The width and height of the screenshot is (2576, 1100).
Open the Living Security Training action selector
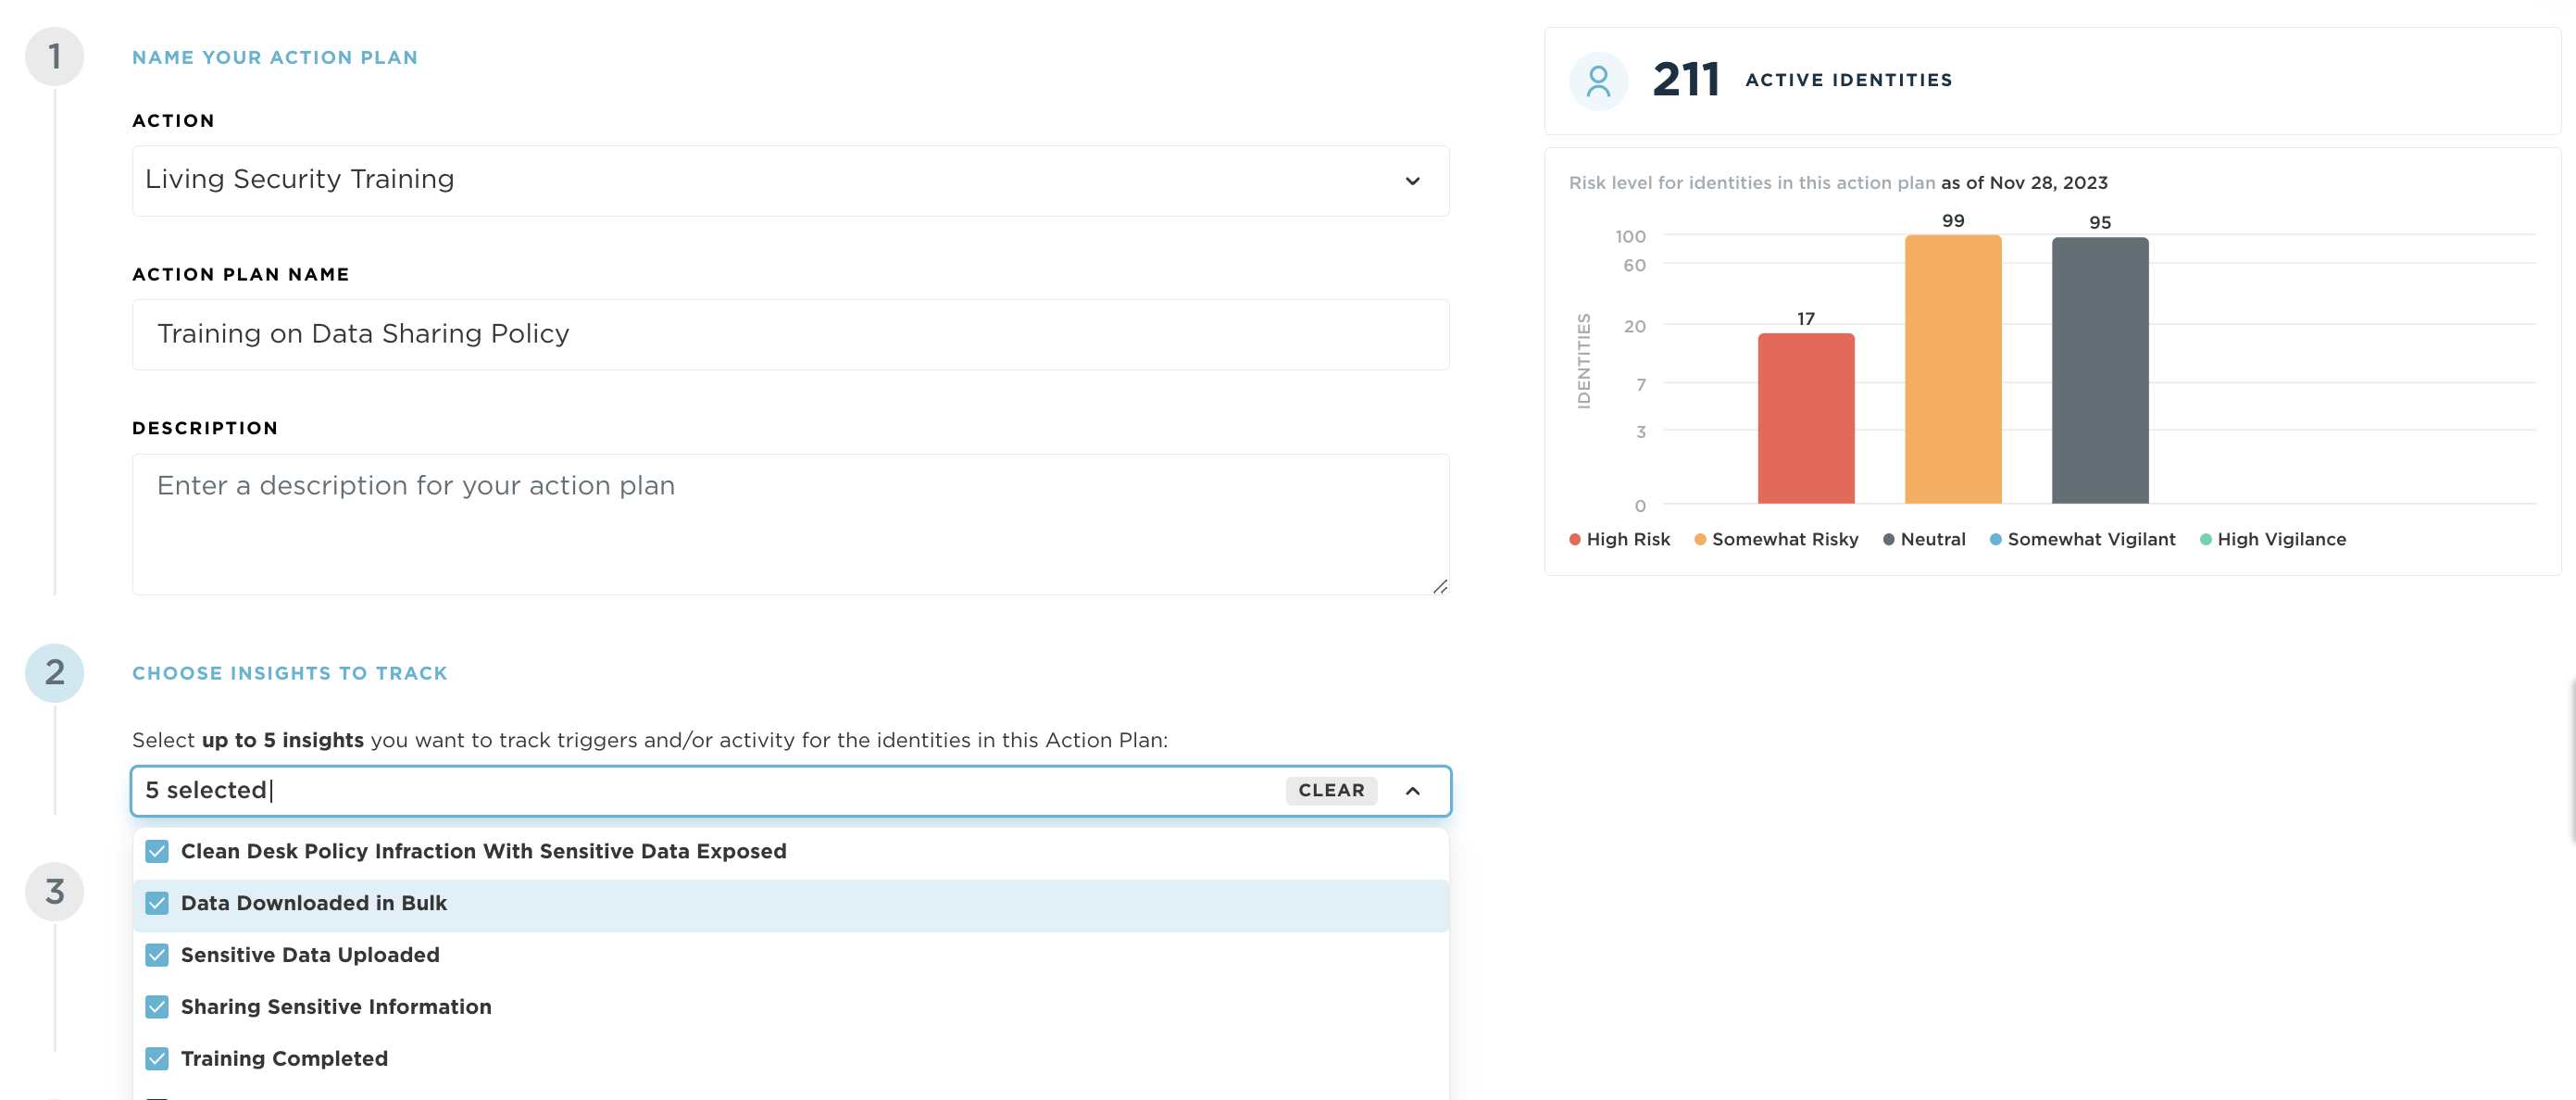(x=789, y=179)
